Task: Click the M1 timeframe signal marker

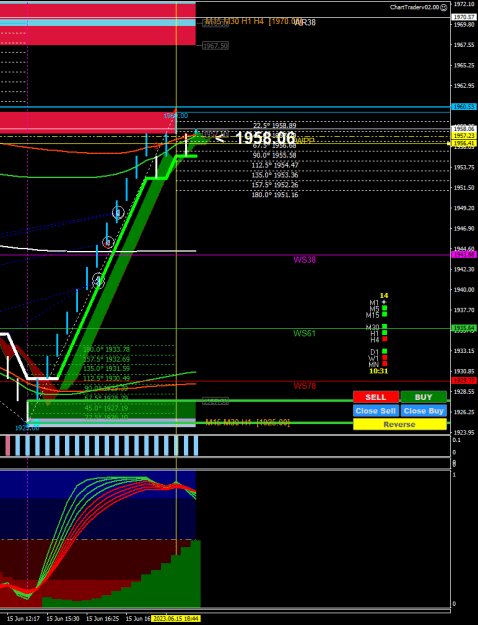Action: click(x=384, y=302)
